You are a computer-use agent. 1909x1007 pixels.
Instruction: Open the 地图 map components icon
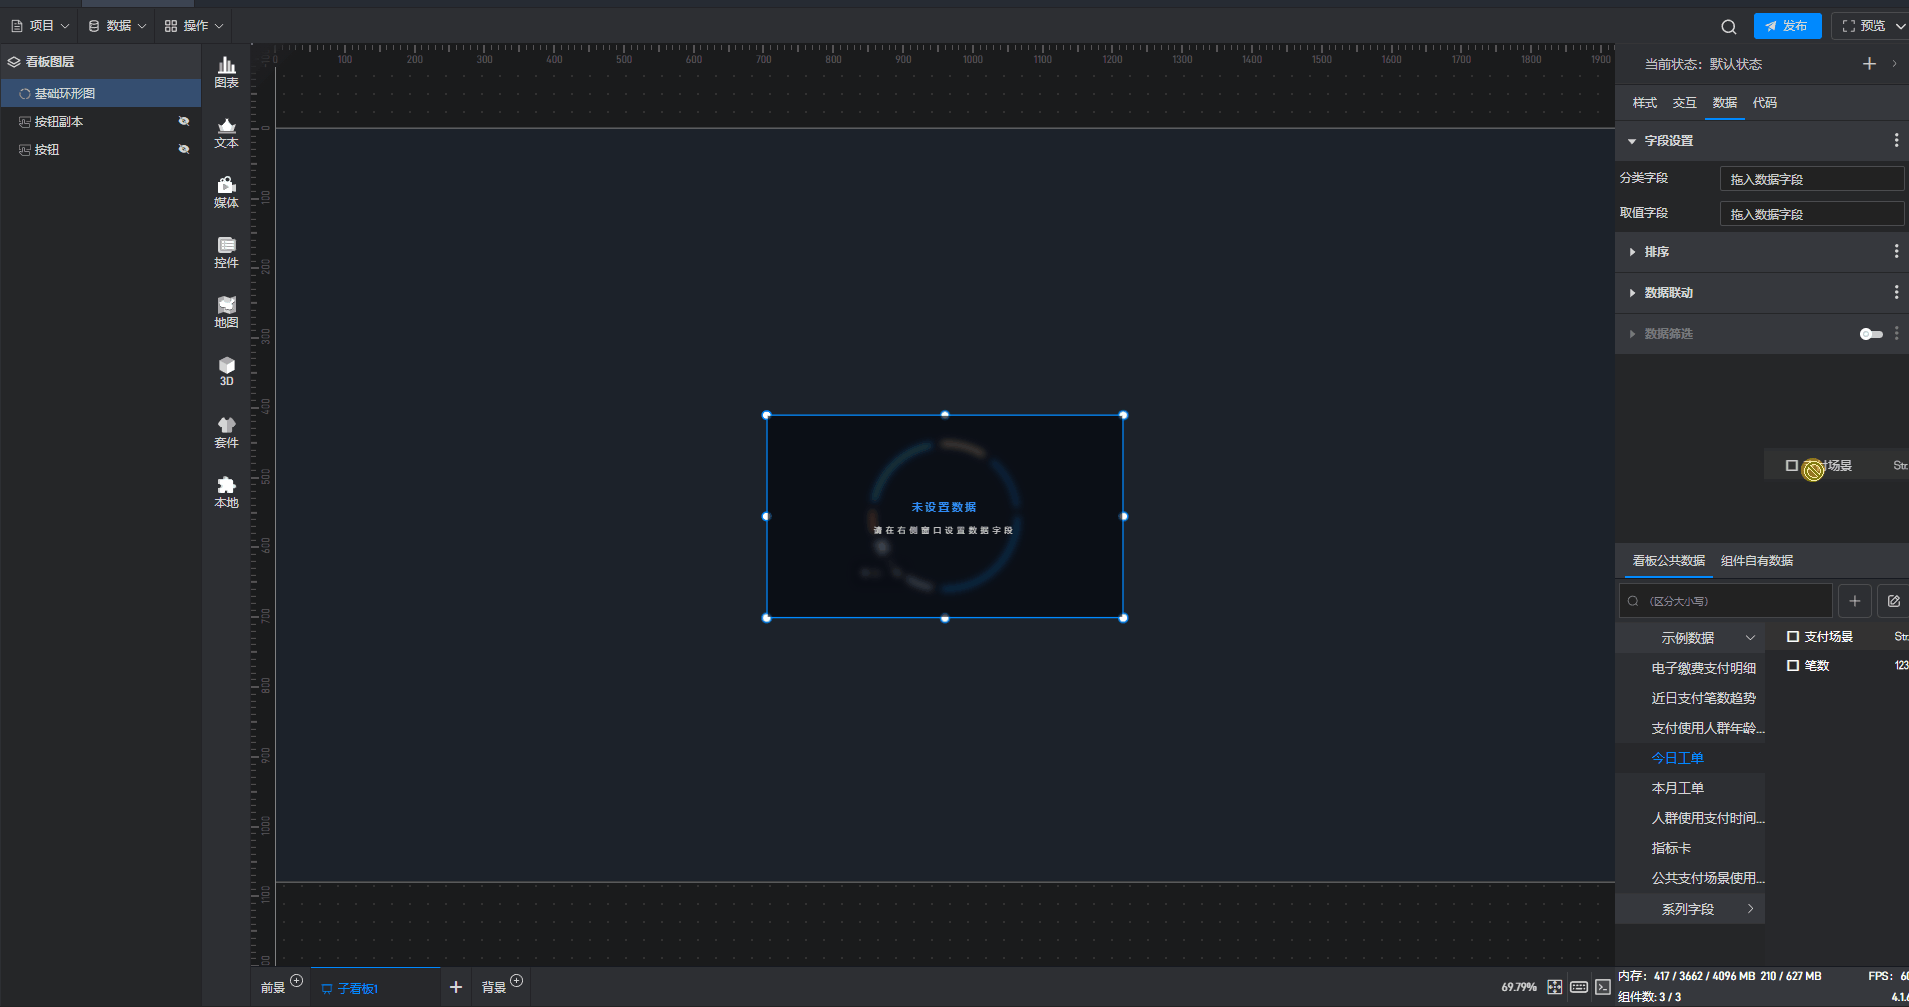pyautogui.click(x=226, y=312)
